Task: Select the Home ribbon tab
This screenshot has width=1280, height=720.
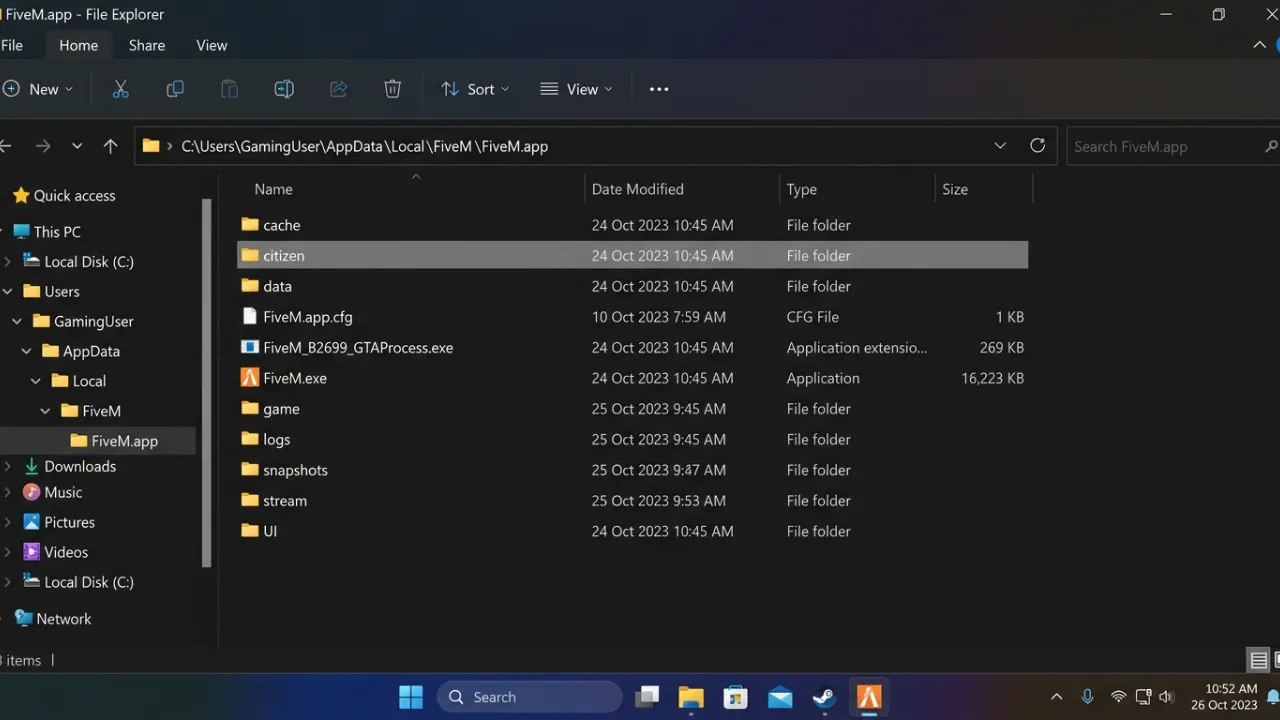Action: coord(78,45)
